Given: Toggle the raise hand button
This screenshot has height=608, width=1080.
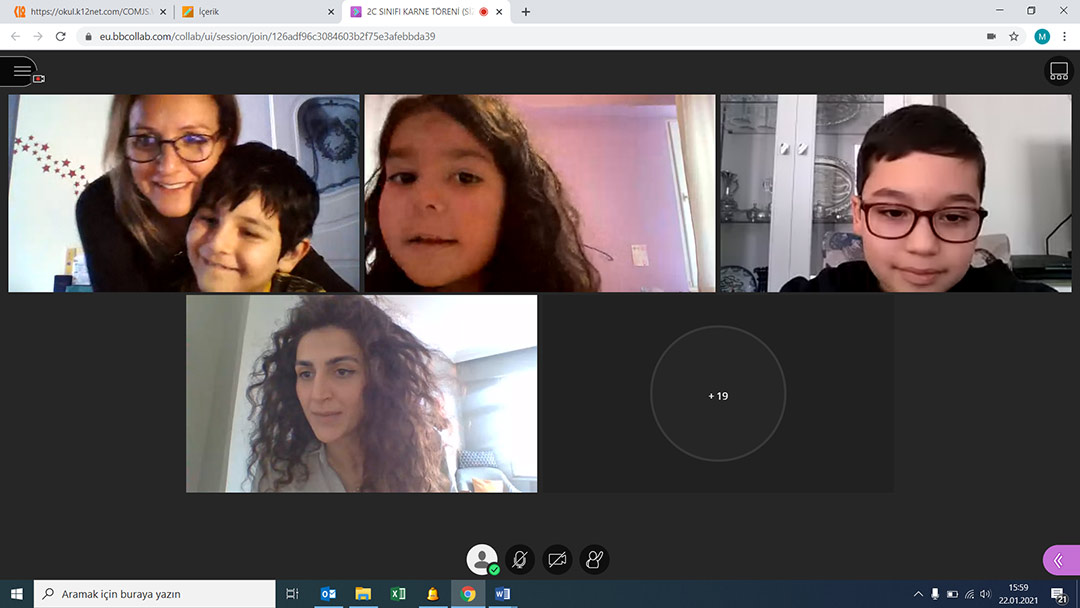Looking at the screenshot, I should tap(594, 559).
